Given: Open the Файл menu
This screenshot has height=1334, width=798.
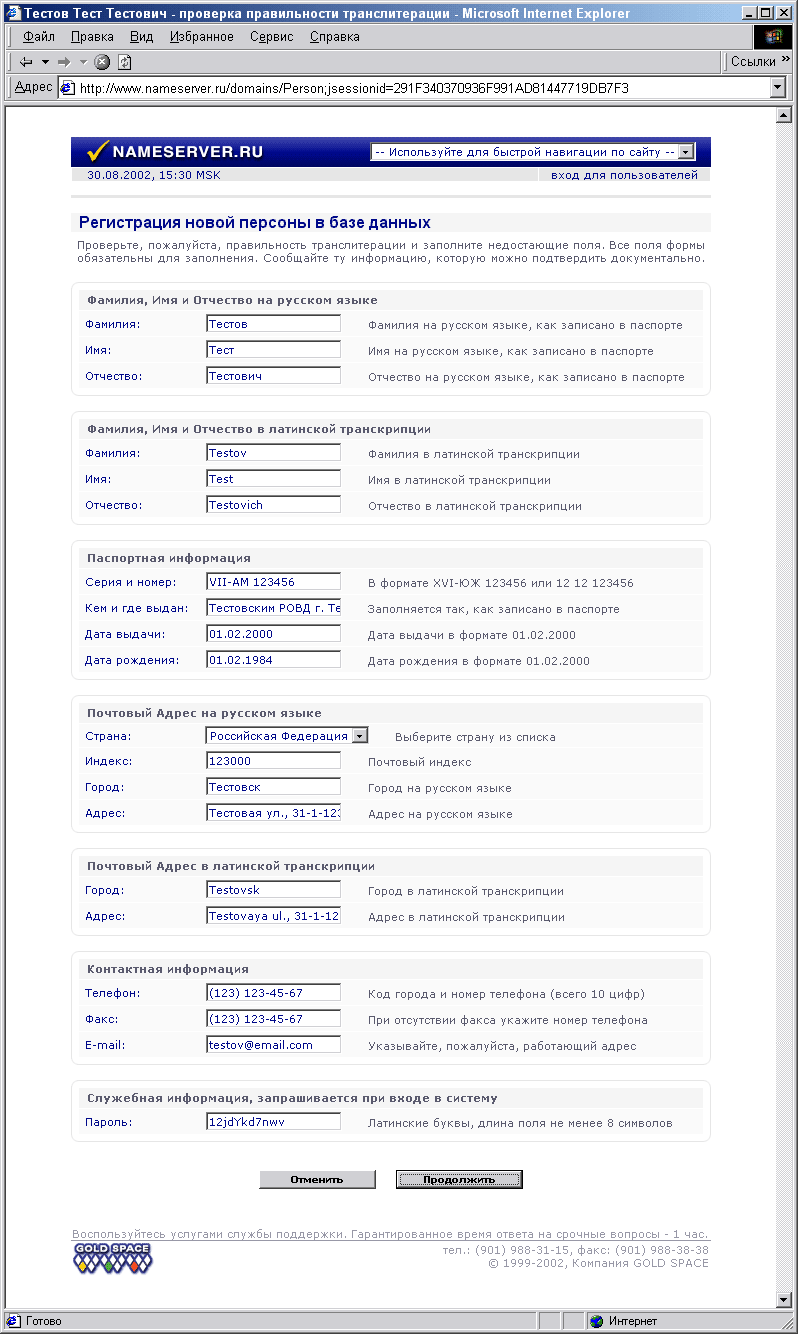Looking at the screenshot, I should click(x=39, y=37).
